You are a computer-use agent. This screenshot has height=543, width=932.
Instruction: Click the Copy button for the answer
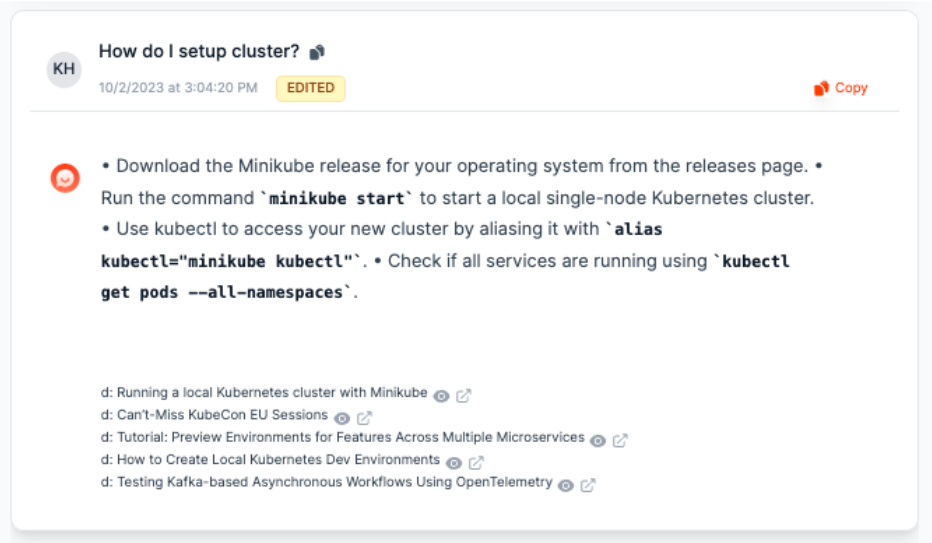841,88
